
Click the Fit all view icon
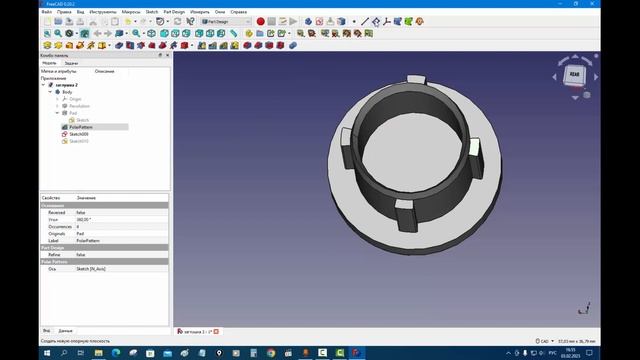coord(47,33)
